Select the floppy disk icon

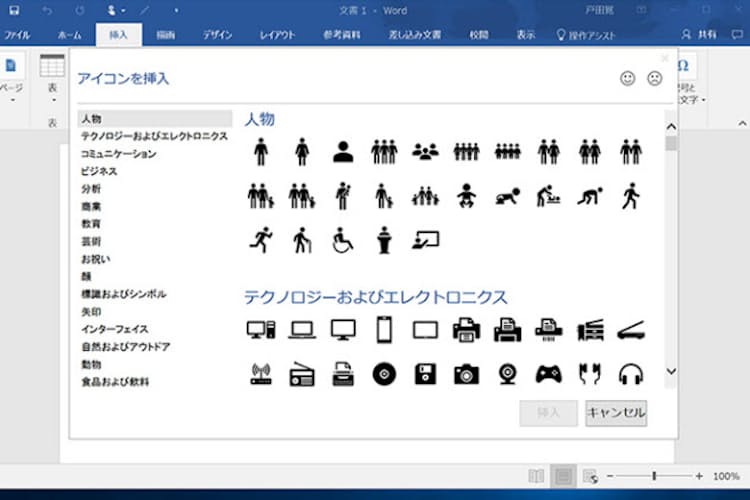tap(425, 374)
